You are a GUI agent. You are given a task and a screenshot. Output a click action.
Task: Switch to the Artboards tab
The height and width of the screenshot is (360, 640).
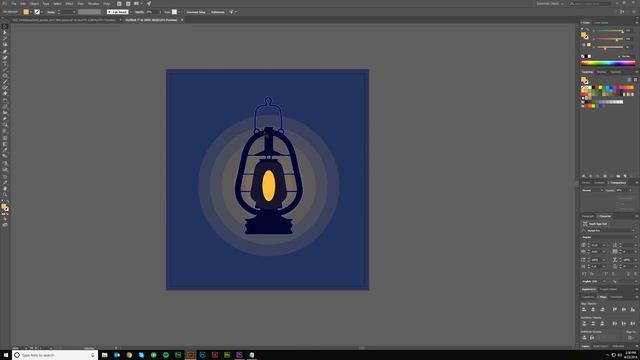(618, 346)
